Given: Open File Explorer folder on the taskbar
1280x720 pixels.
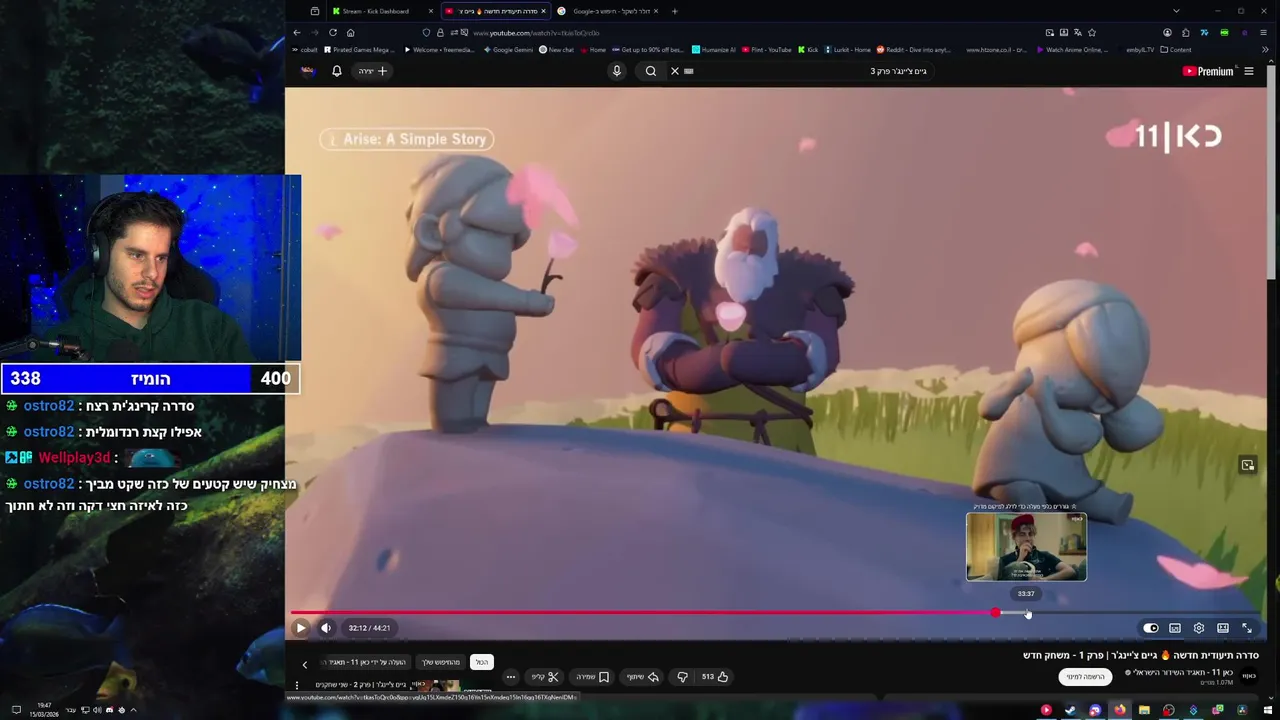Looking at the screenshot, I should point(1144,710).
